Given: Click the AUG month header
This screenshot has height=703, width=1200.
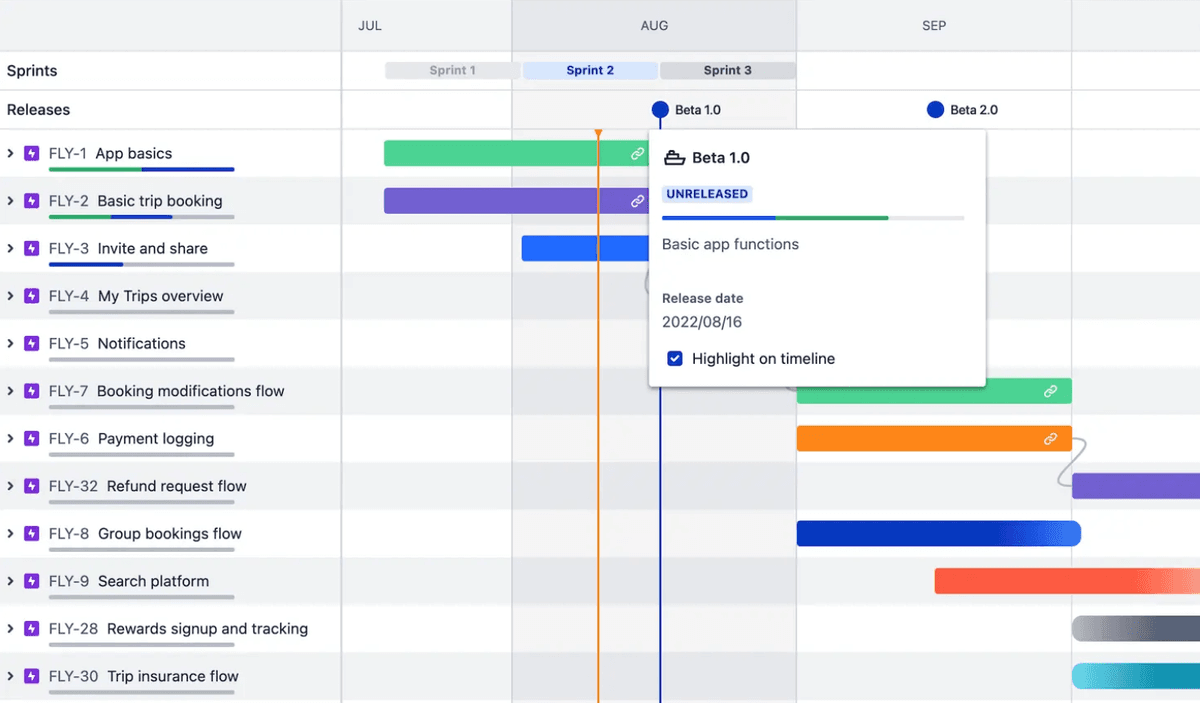Looking at the screenshot, I should point(654,26).
